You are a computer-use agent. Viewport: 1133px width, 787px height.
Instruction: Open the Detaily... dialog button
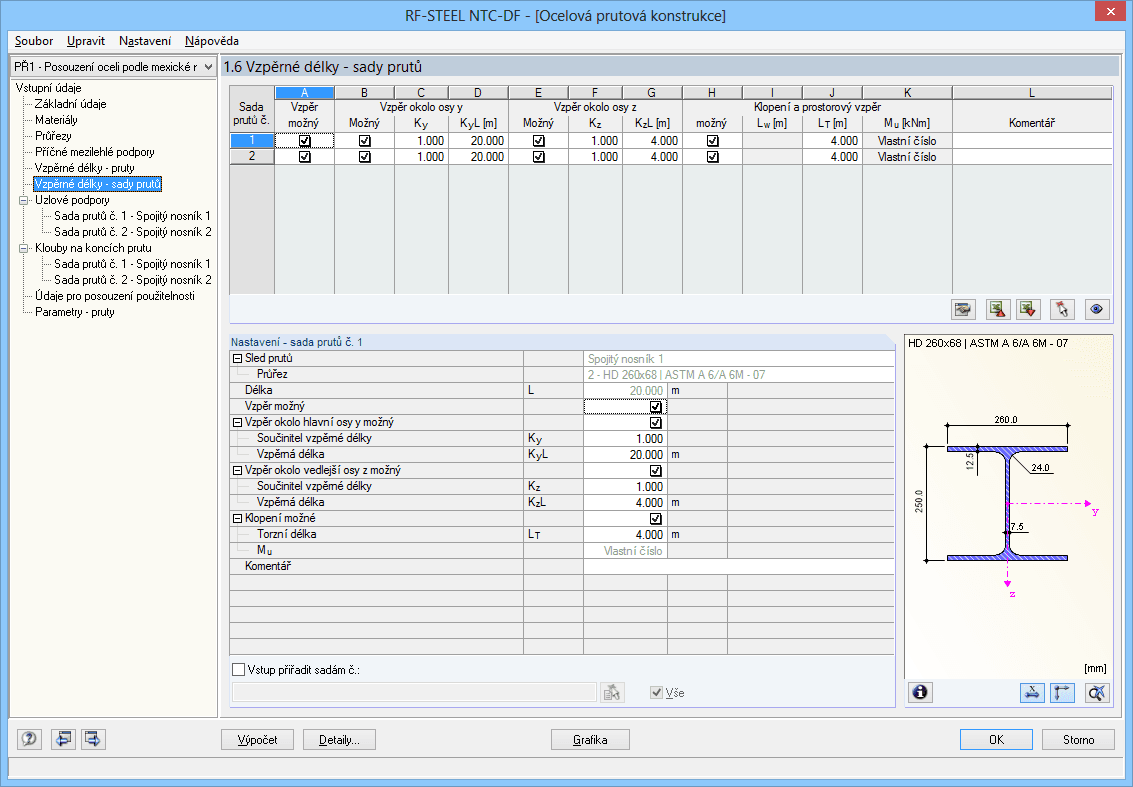pos(339,739)
